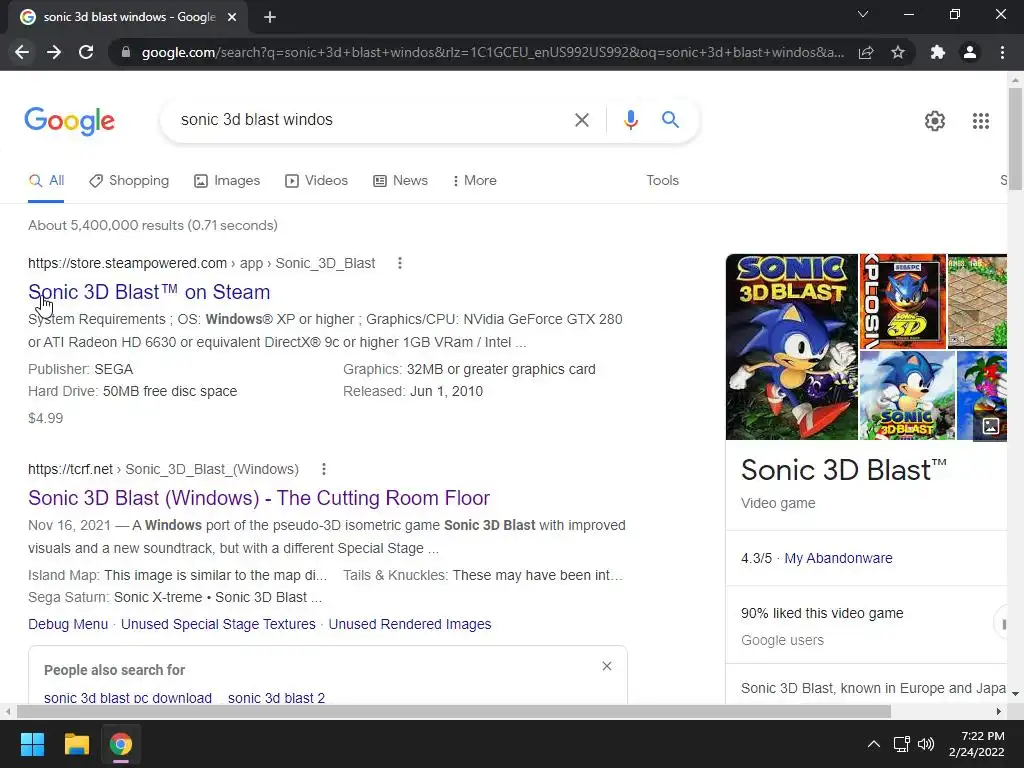The height and width of the screenshot is (768, 1024).
Task: Open network status tray icon
Action: pyautogui.click(x=902, y=744)
